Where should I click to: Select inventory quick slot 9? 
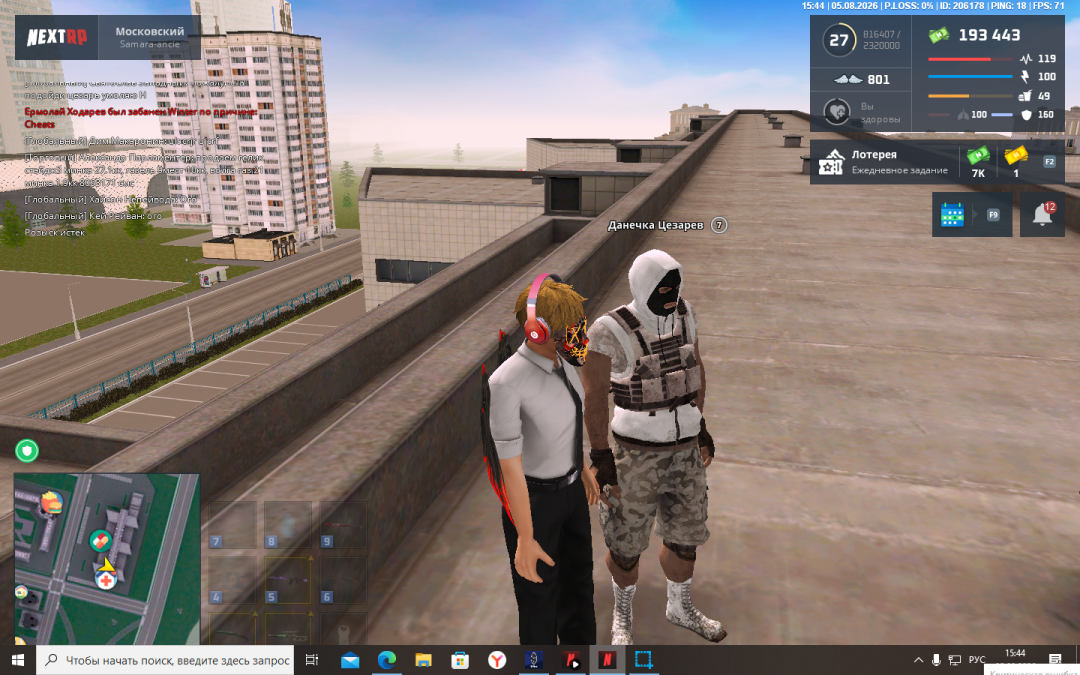(x=343, y=526)
